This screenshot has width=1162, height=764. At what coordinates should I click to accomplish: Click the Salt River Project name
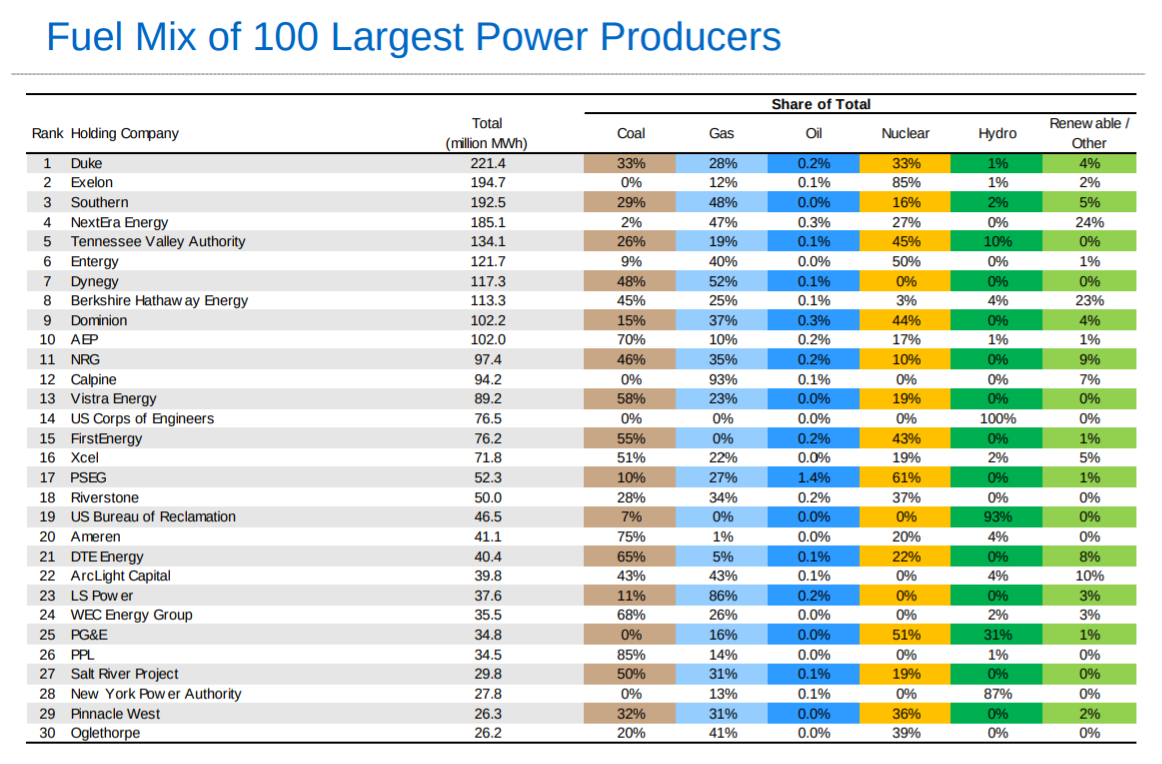[x=124, y=674]
